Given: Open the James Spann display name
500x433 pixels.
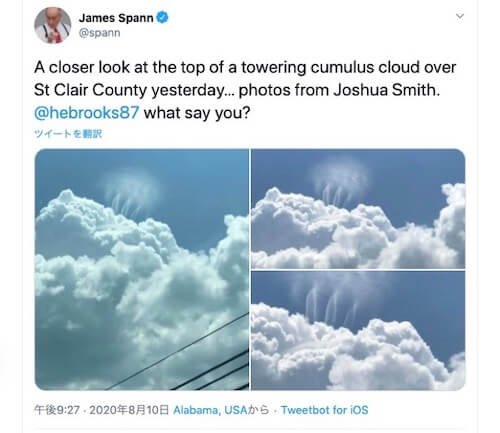Looking at the screenshot, I should tap(116, 18).
